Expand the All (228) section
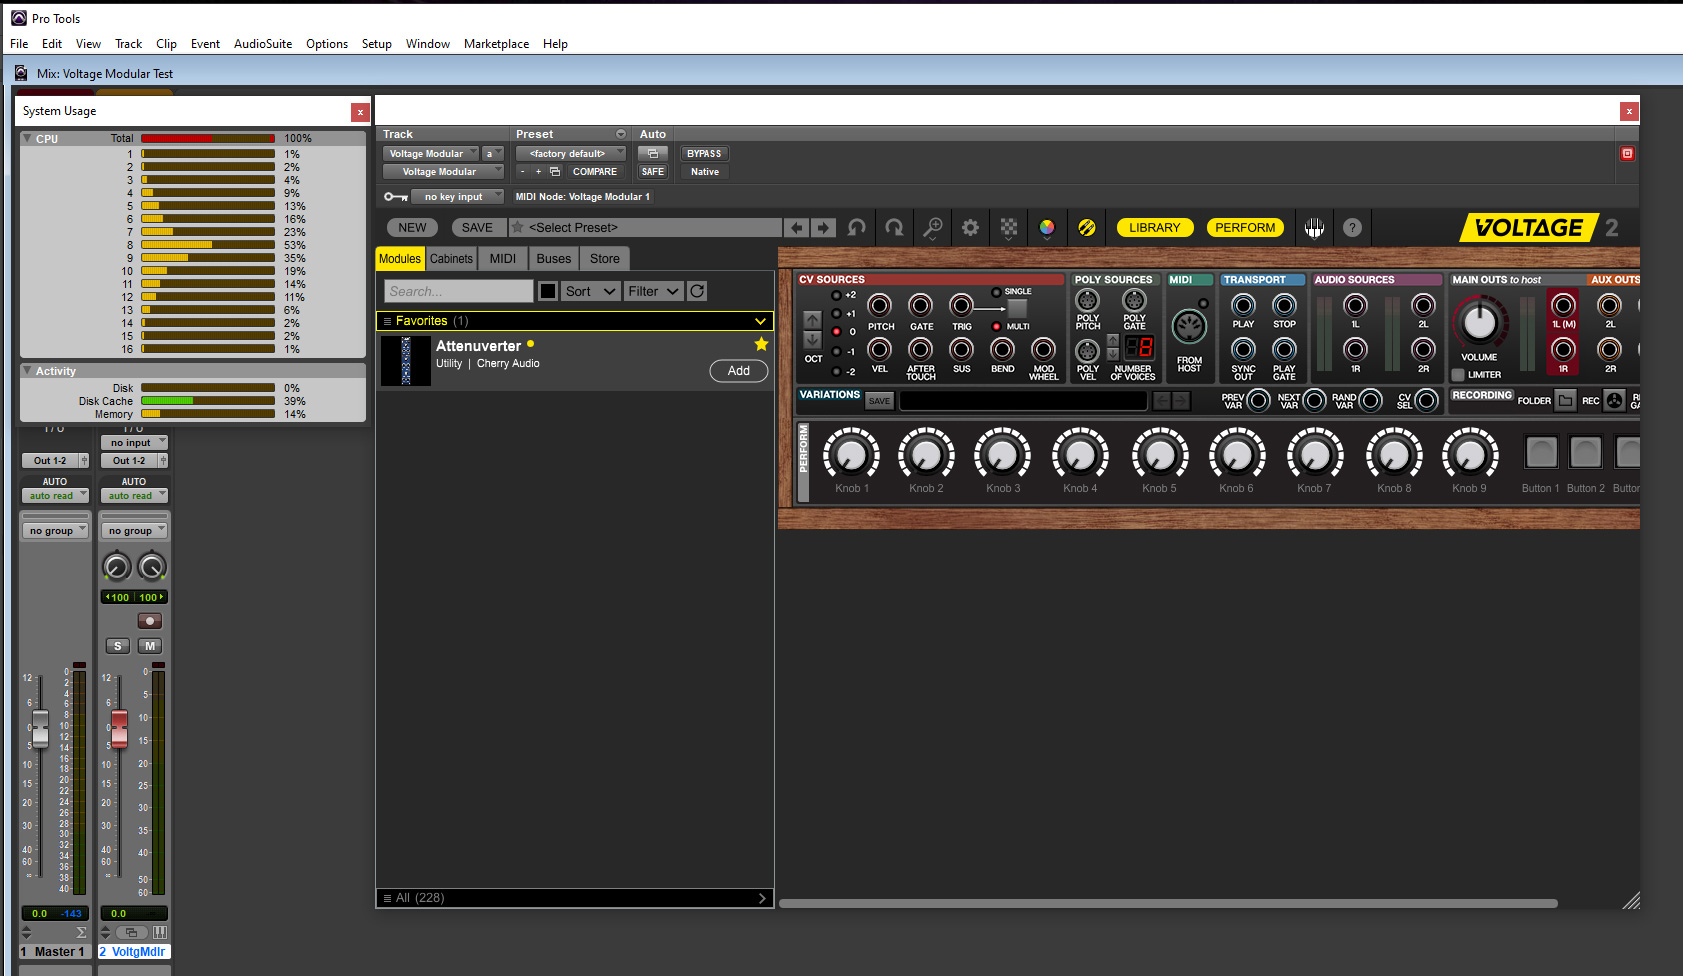 762,898
